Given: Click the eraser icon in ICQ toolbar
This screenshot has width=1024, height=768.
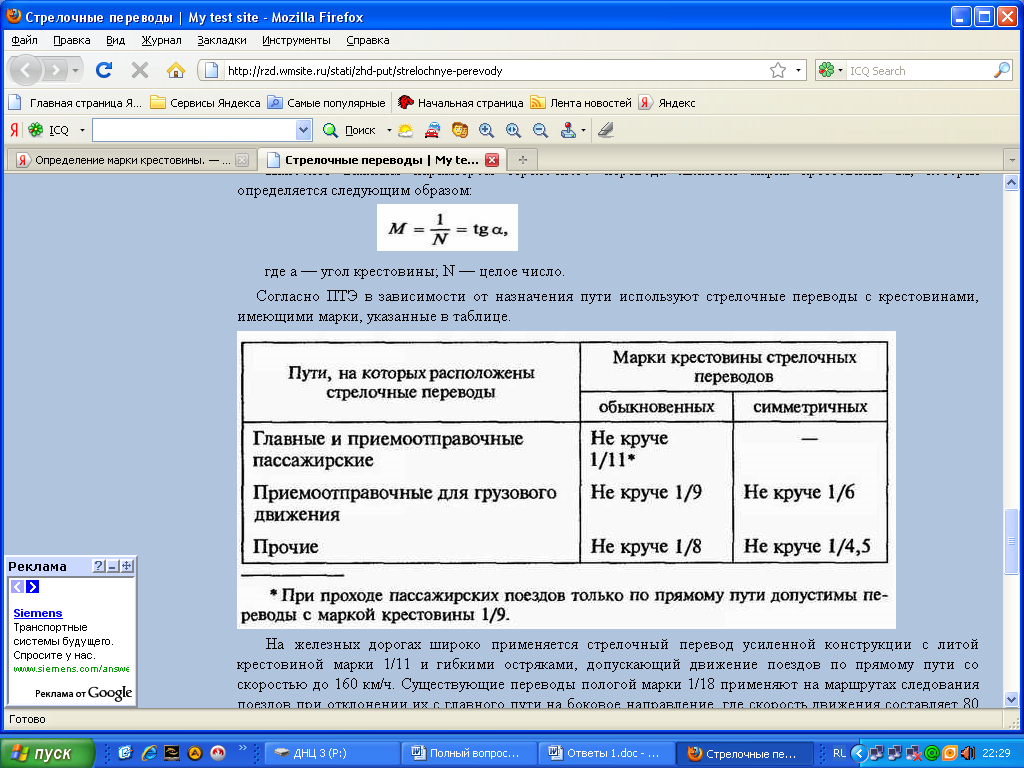Looking at the screenshot, I should (x=606, y=131).
